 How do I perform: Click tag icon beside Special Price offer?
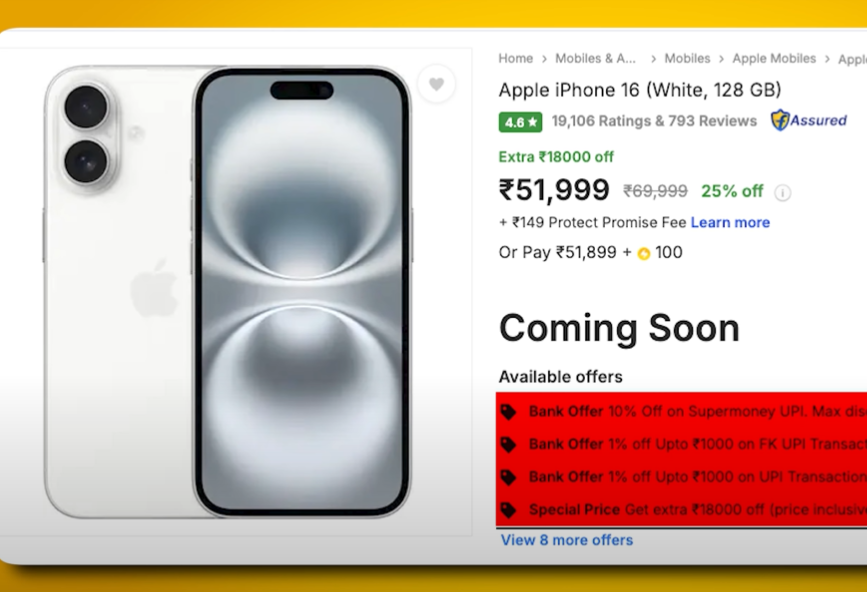point(508,510)
